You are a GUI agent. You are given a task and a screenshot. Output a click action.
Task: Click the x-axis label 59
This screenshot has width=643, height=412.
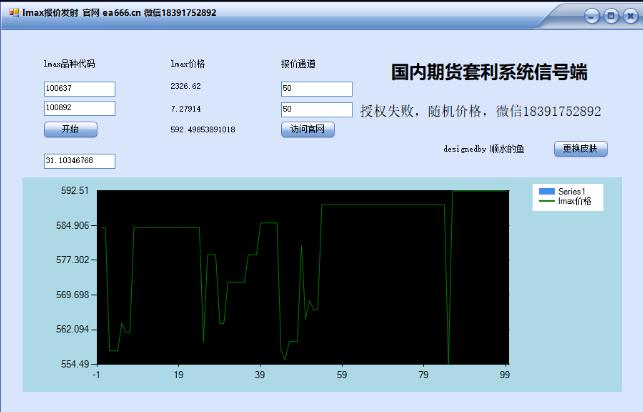[342, 375]
